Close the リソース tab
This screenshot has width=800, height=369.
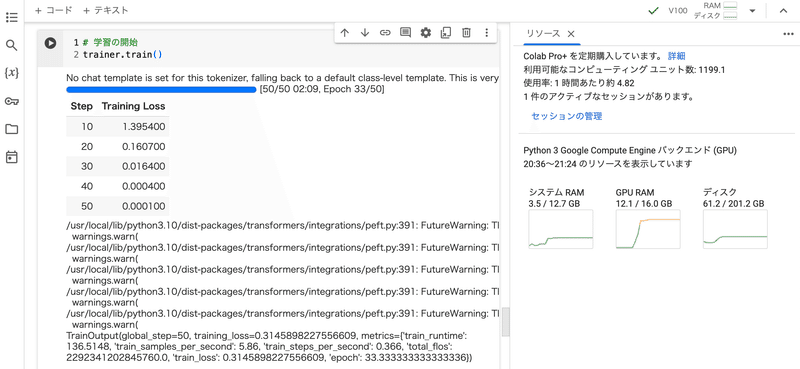pos(571,34)
